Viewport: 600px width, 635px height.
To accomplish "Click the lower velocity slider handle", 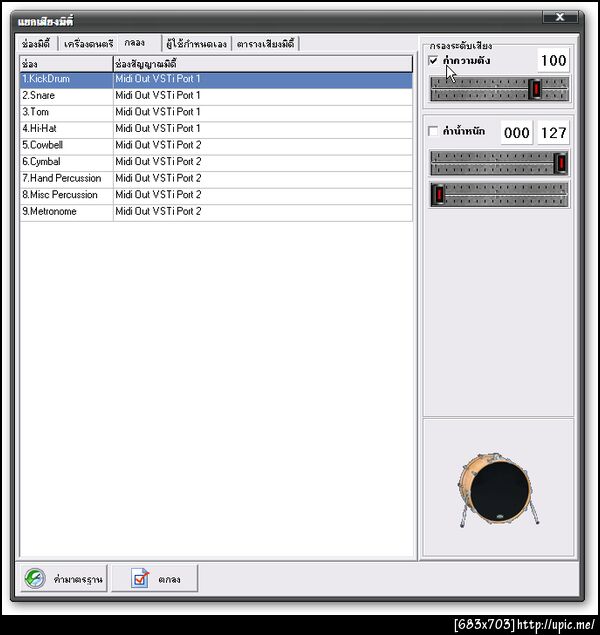I will tap(438, 195).
